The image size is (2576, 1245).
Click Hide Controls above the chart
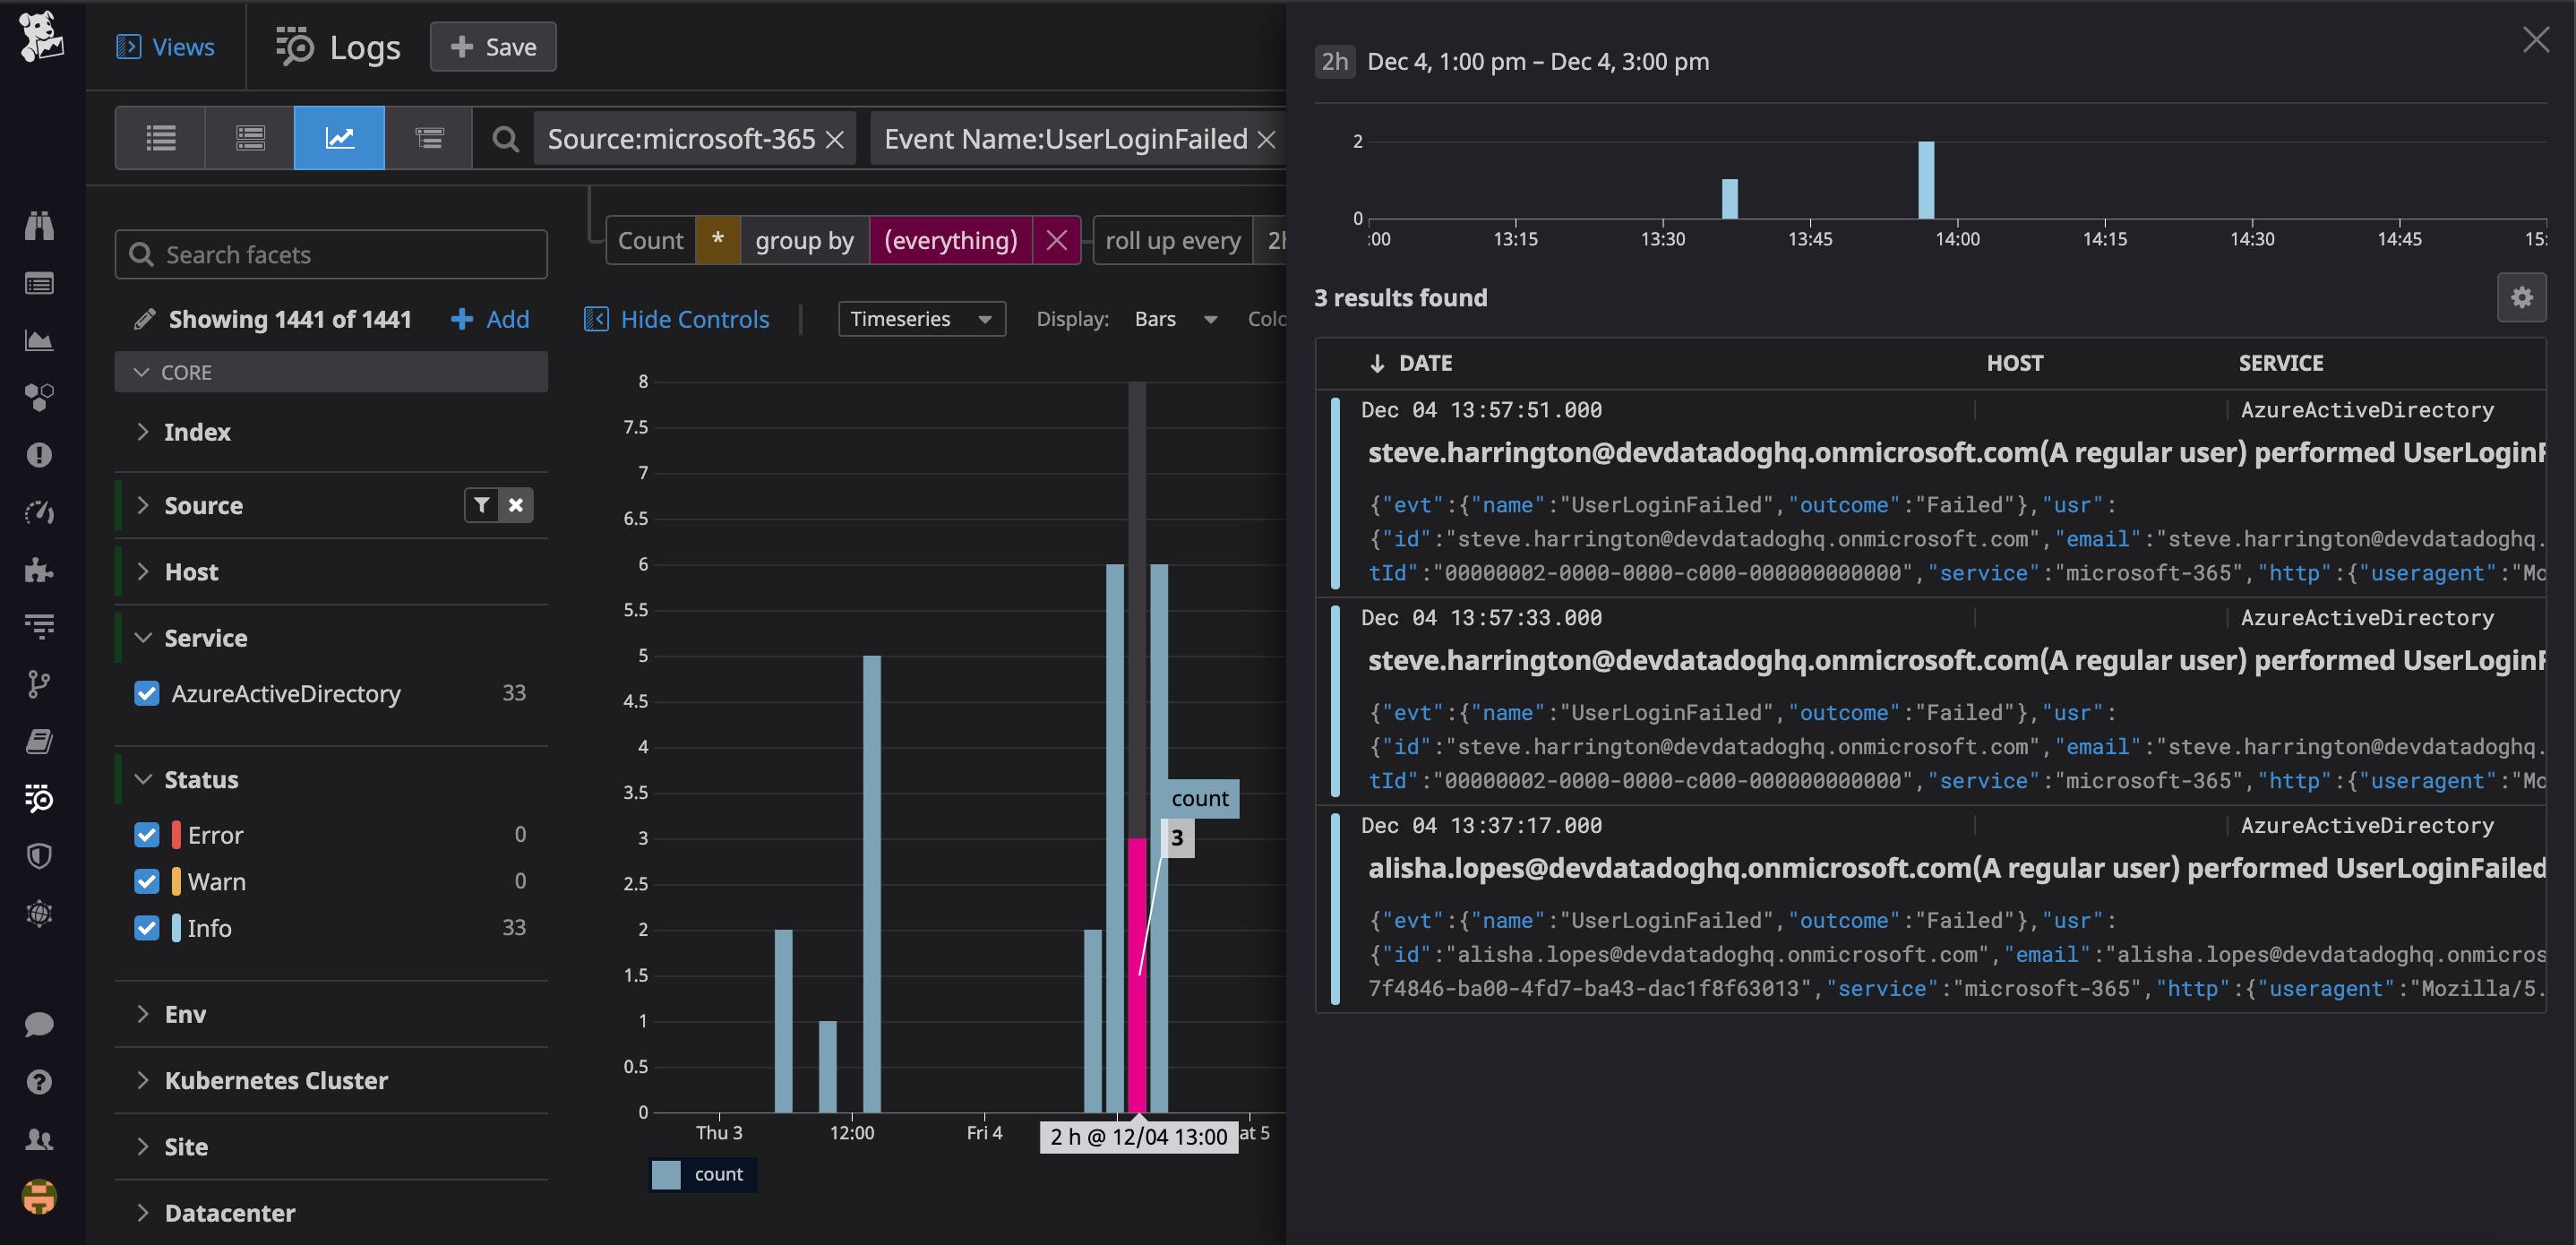tap(676, 318)
